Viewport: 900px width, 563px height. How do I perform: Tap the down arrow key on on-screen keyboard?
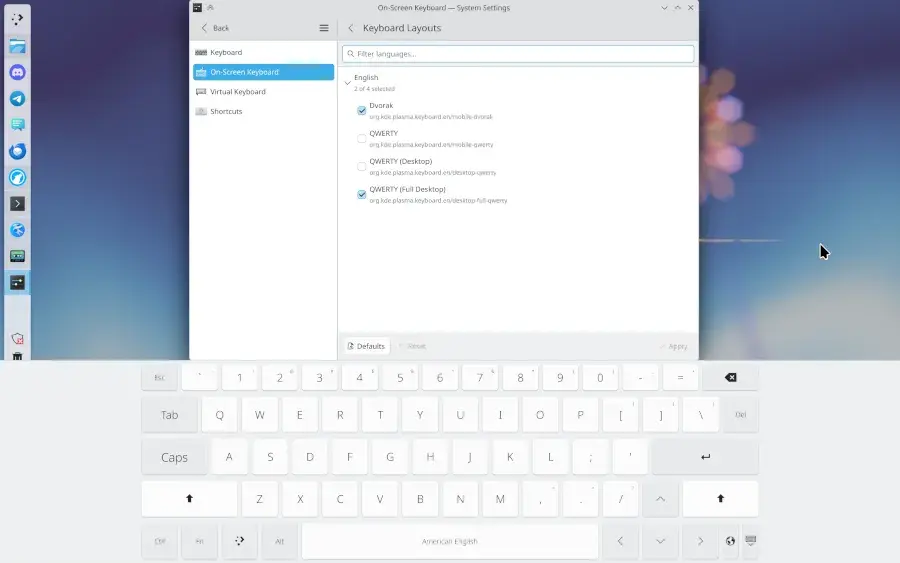(660, 541)
